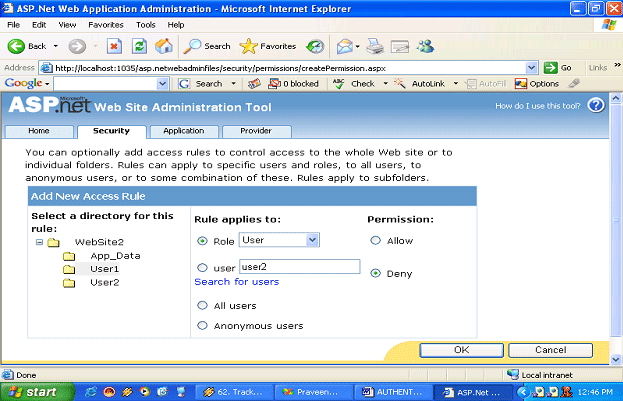
Task: Click How do I use this tool link
Action: [538, 106]
